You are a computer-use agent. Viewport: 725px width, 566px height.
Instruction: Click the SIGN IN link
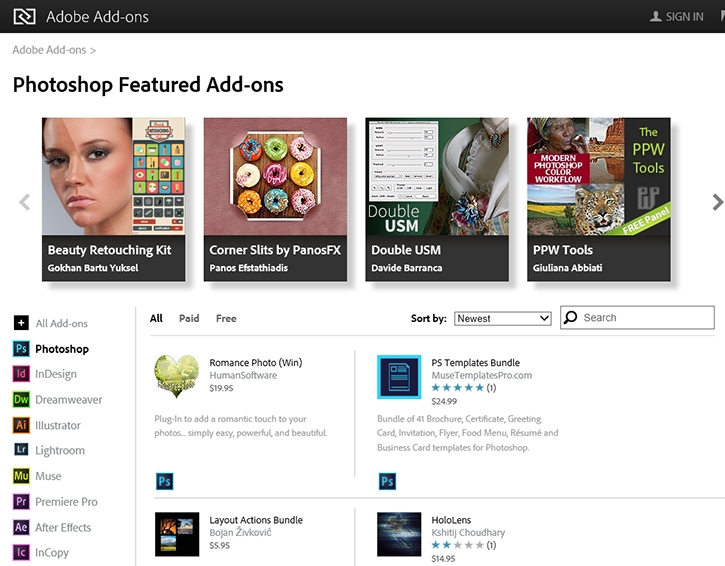click(x=676, y=16)
